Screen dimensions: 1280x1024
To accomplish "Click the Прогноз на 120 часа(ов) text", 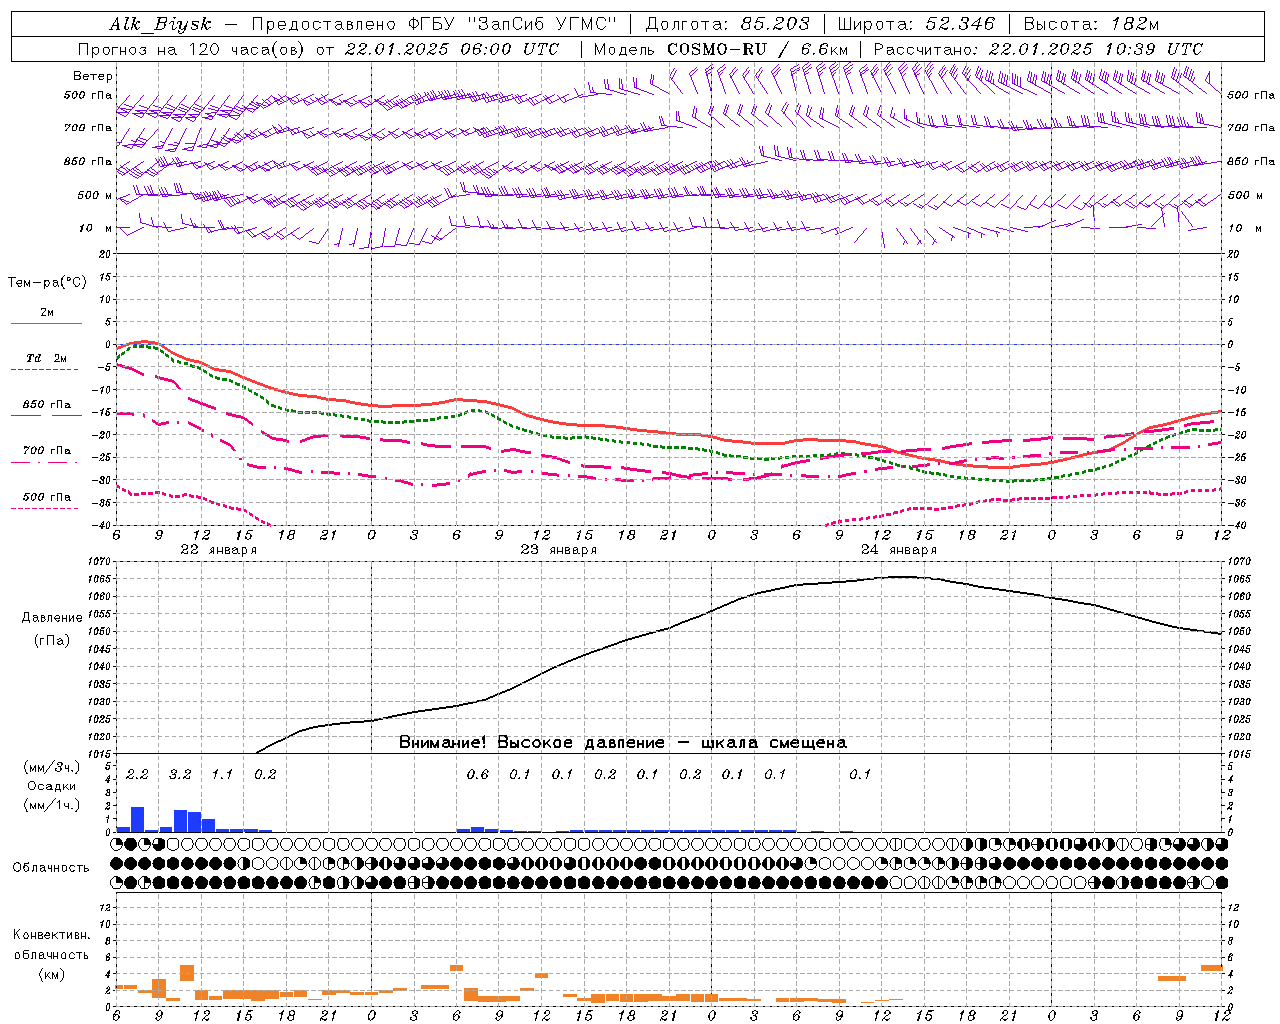I will (192, 49).
